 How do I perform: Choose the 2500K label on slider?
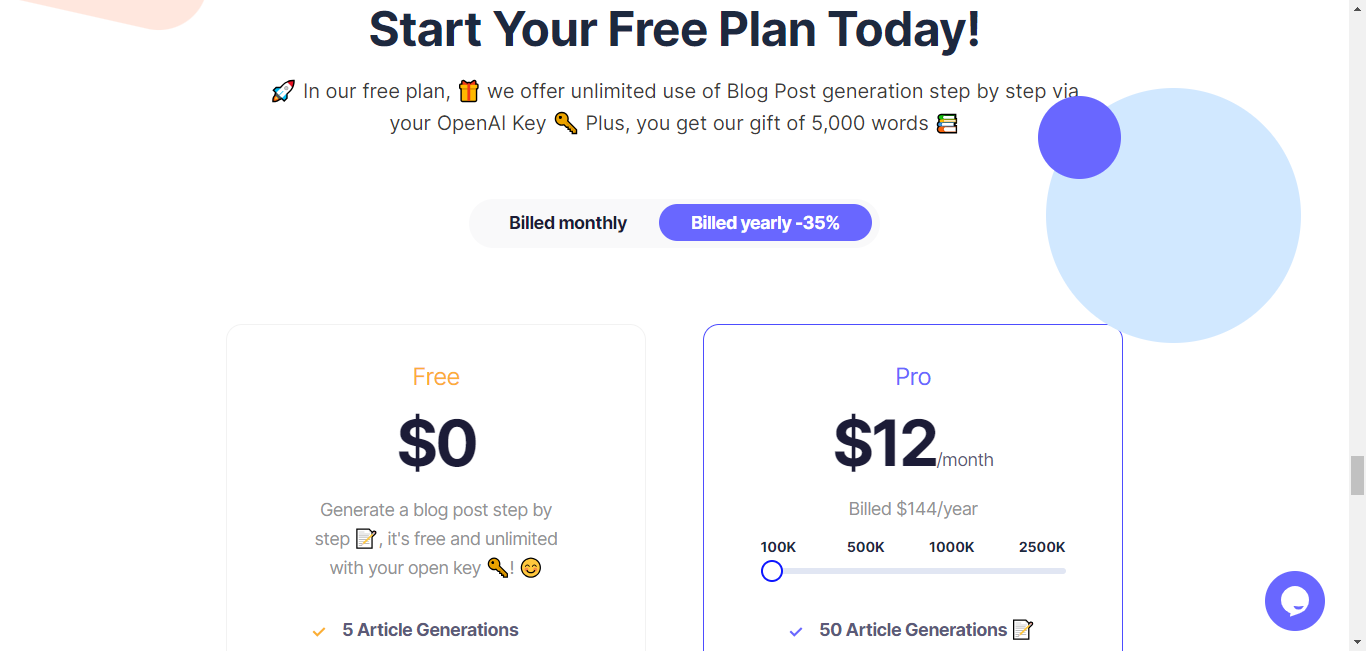coord(1042,547)
